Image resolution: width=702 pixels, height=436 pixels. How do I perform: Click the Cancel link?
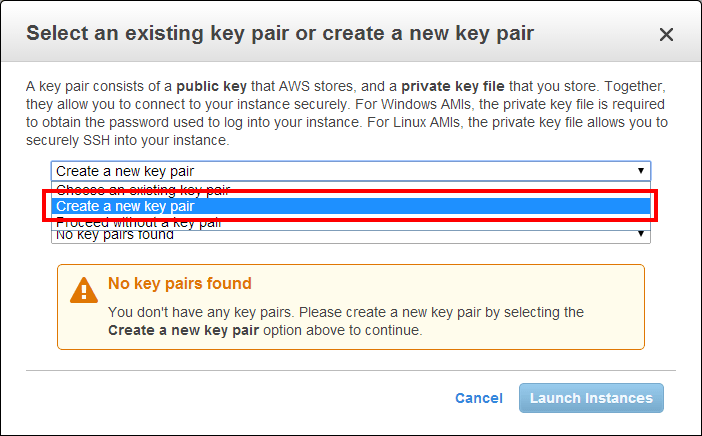click(x=478, y=398)
